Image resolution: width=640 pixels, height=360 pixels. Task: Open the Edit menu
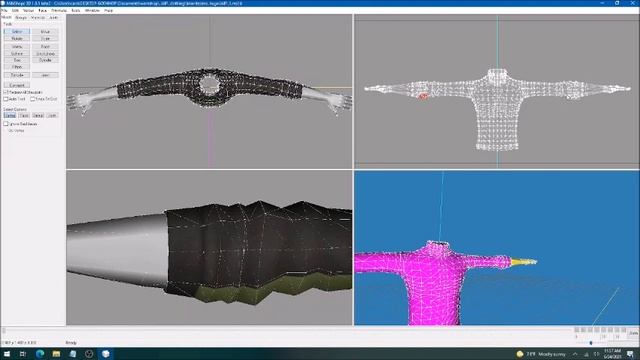(x=15, y=10)
